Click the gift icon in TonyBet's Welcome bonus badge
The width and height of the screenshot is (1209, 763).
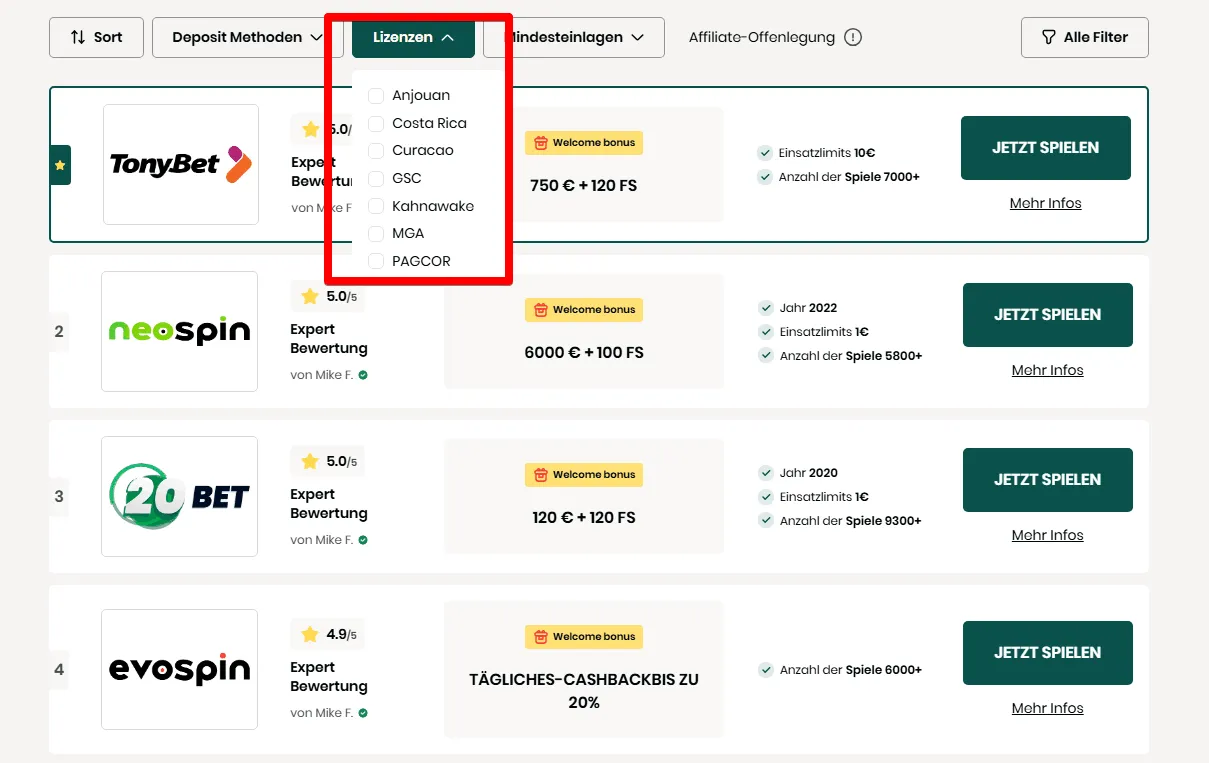click(541, 143)
